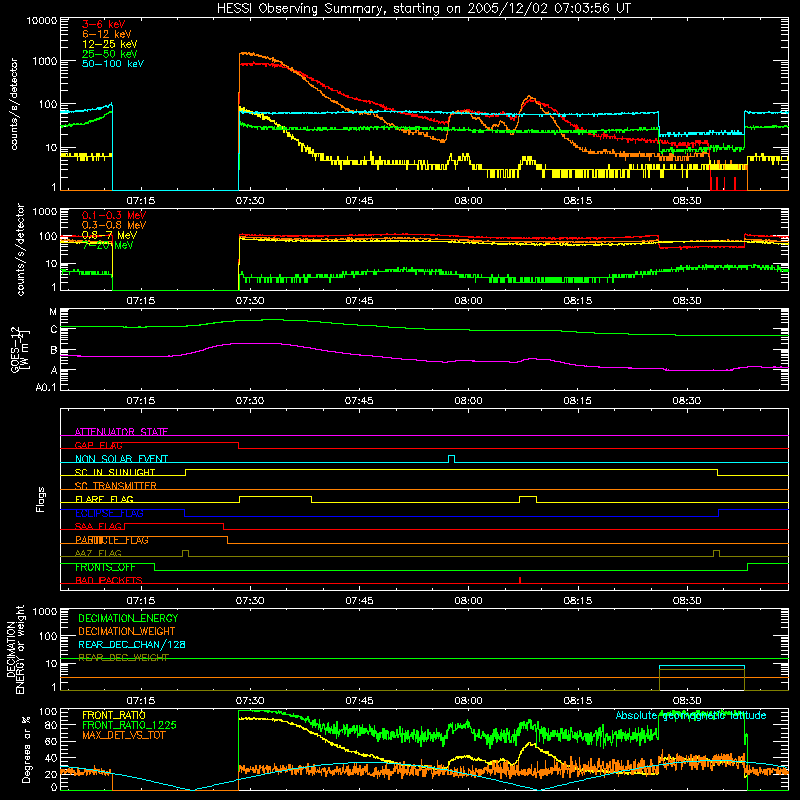800x800 pixels.
Task: Select the ATTENUATOR_STATE flag label
Action: 121,432
